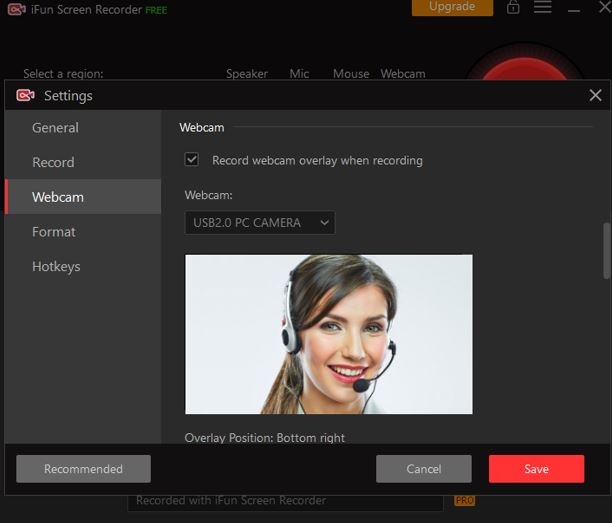The width and height of the screenshot is (612, 523).
Task: Click the Speaker label in main window
Action: pos(247,74)
